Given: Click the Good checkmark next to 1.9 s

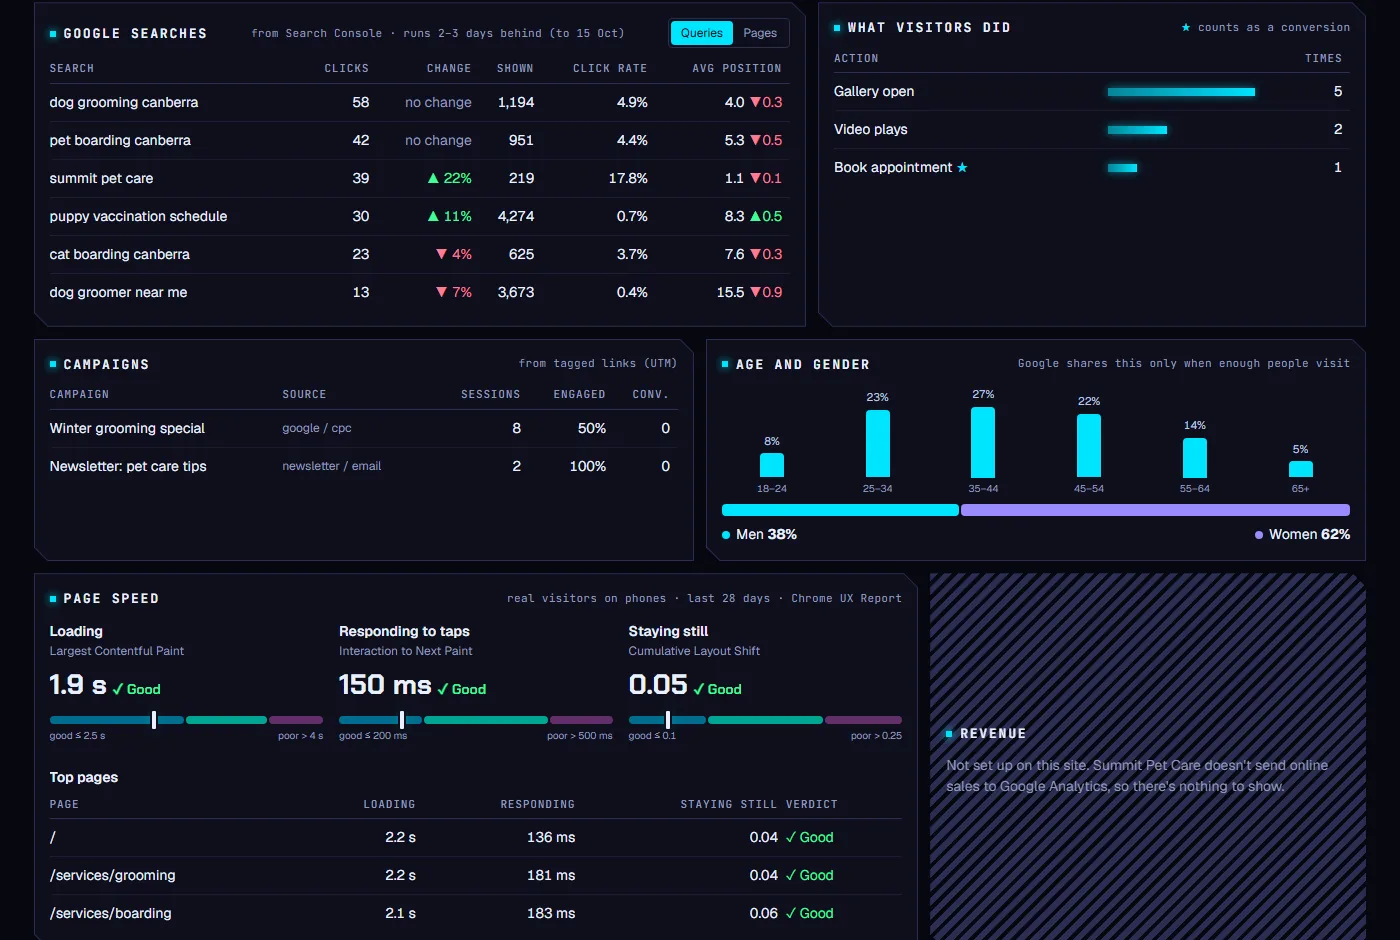Looking at the screenshot, I should click(x=136, y=689).
